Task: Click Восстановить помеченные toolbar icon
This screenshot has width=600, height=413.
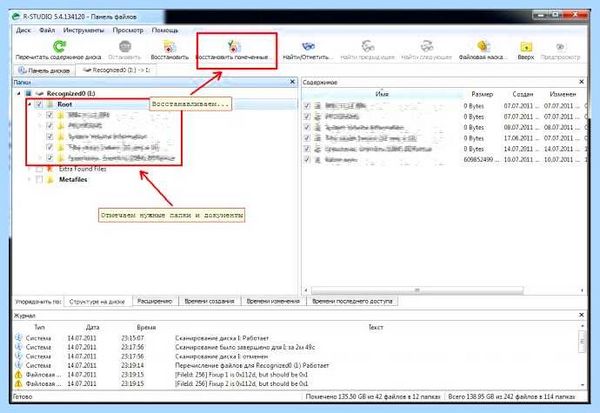Action: [x=234, y=47]
